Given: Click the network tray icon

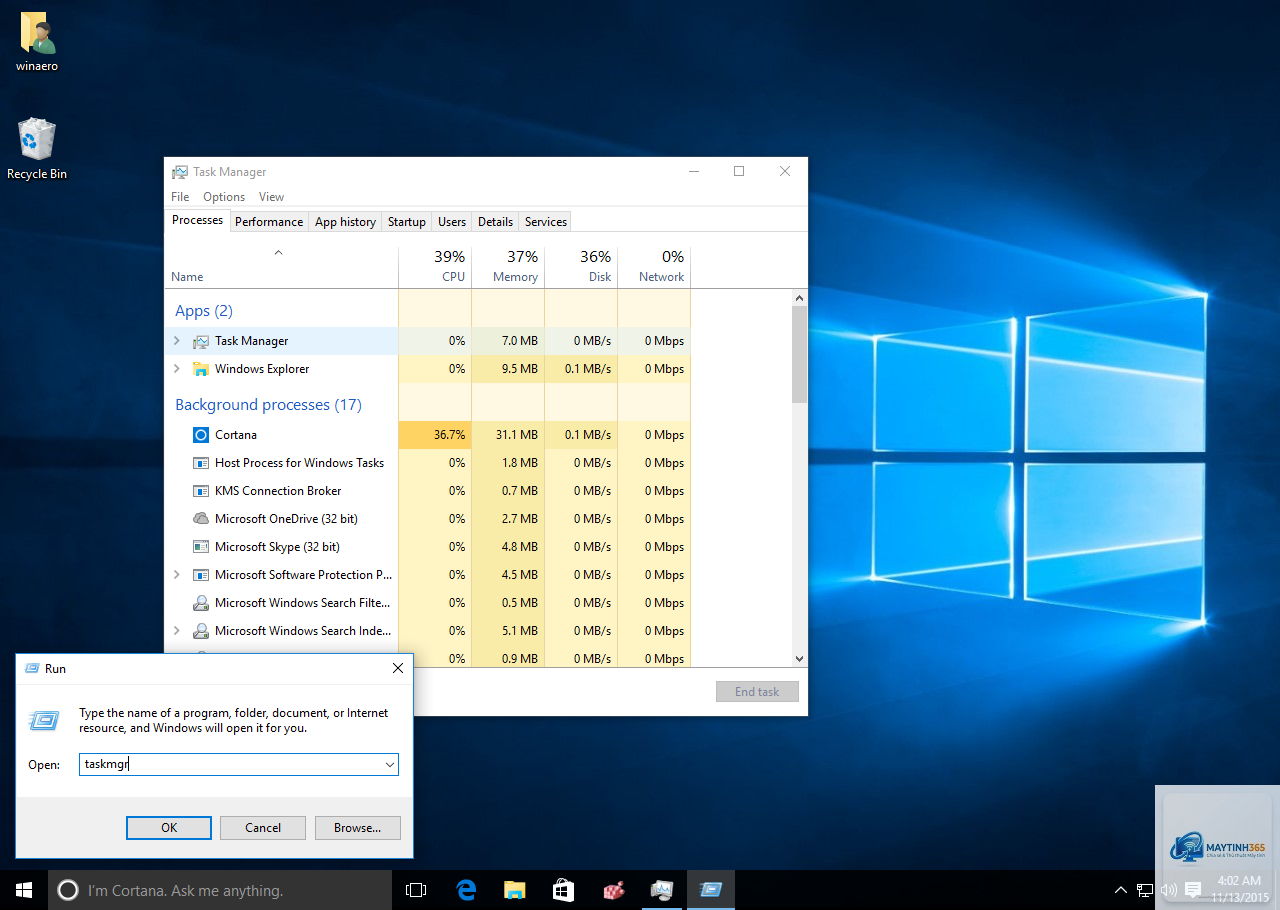Looking at the screenshot, I should tap(1145, 890).
